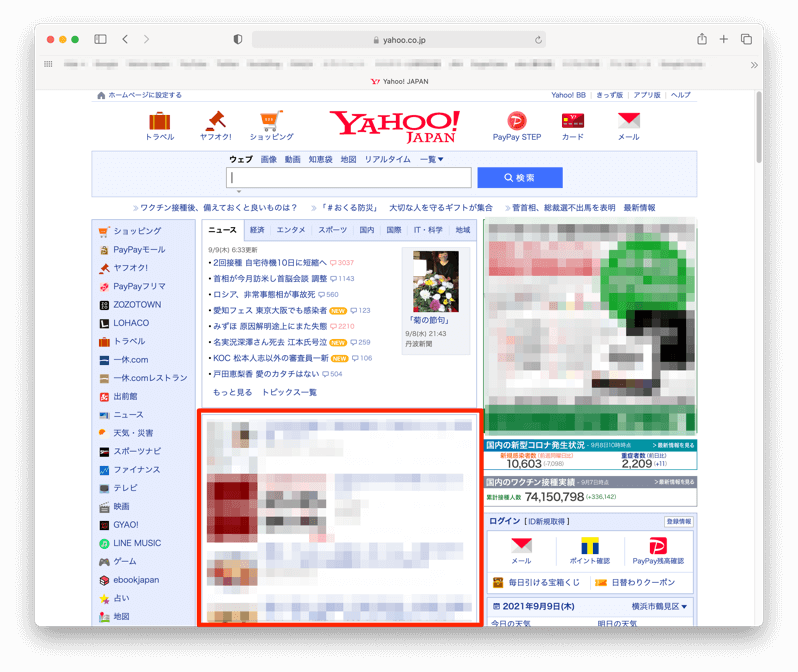
Task: Open the bookmarks grid icon
Action: [x=48, y=64]
